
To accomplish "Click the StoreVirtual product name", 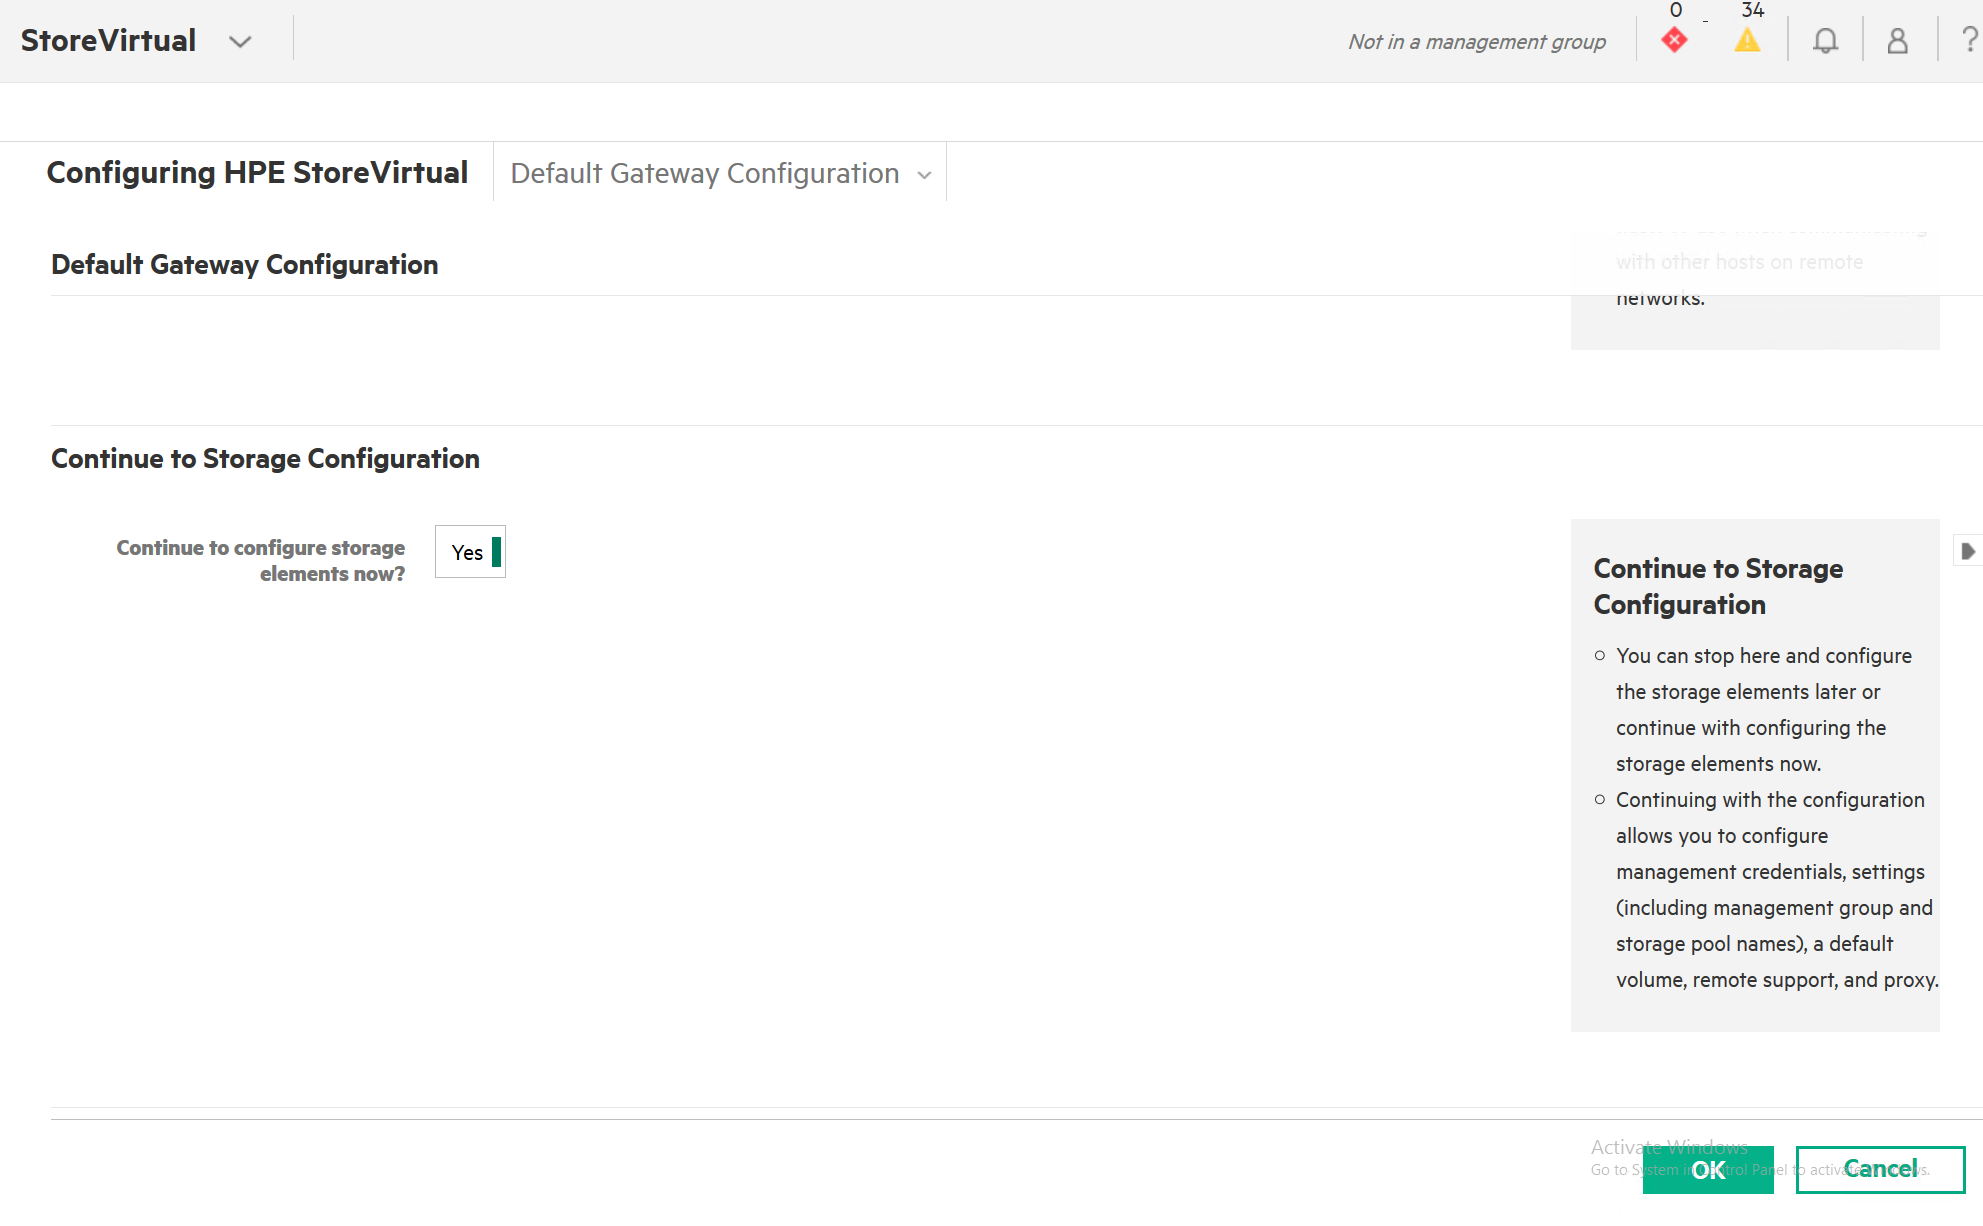I will coord(108,40).
